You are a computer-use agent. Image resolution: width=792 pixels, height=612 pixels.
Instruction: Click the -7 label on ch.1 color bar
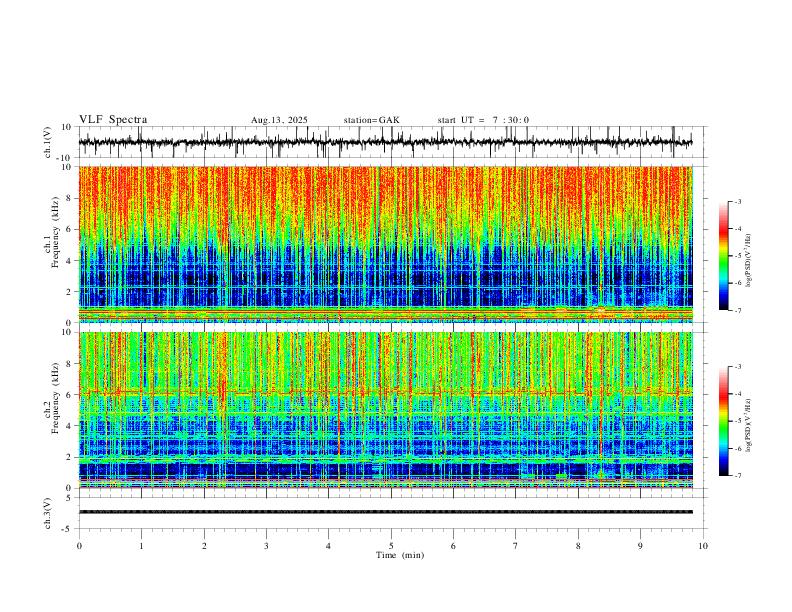pos(738,310)
